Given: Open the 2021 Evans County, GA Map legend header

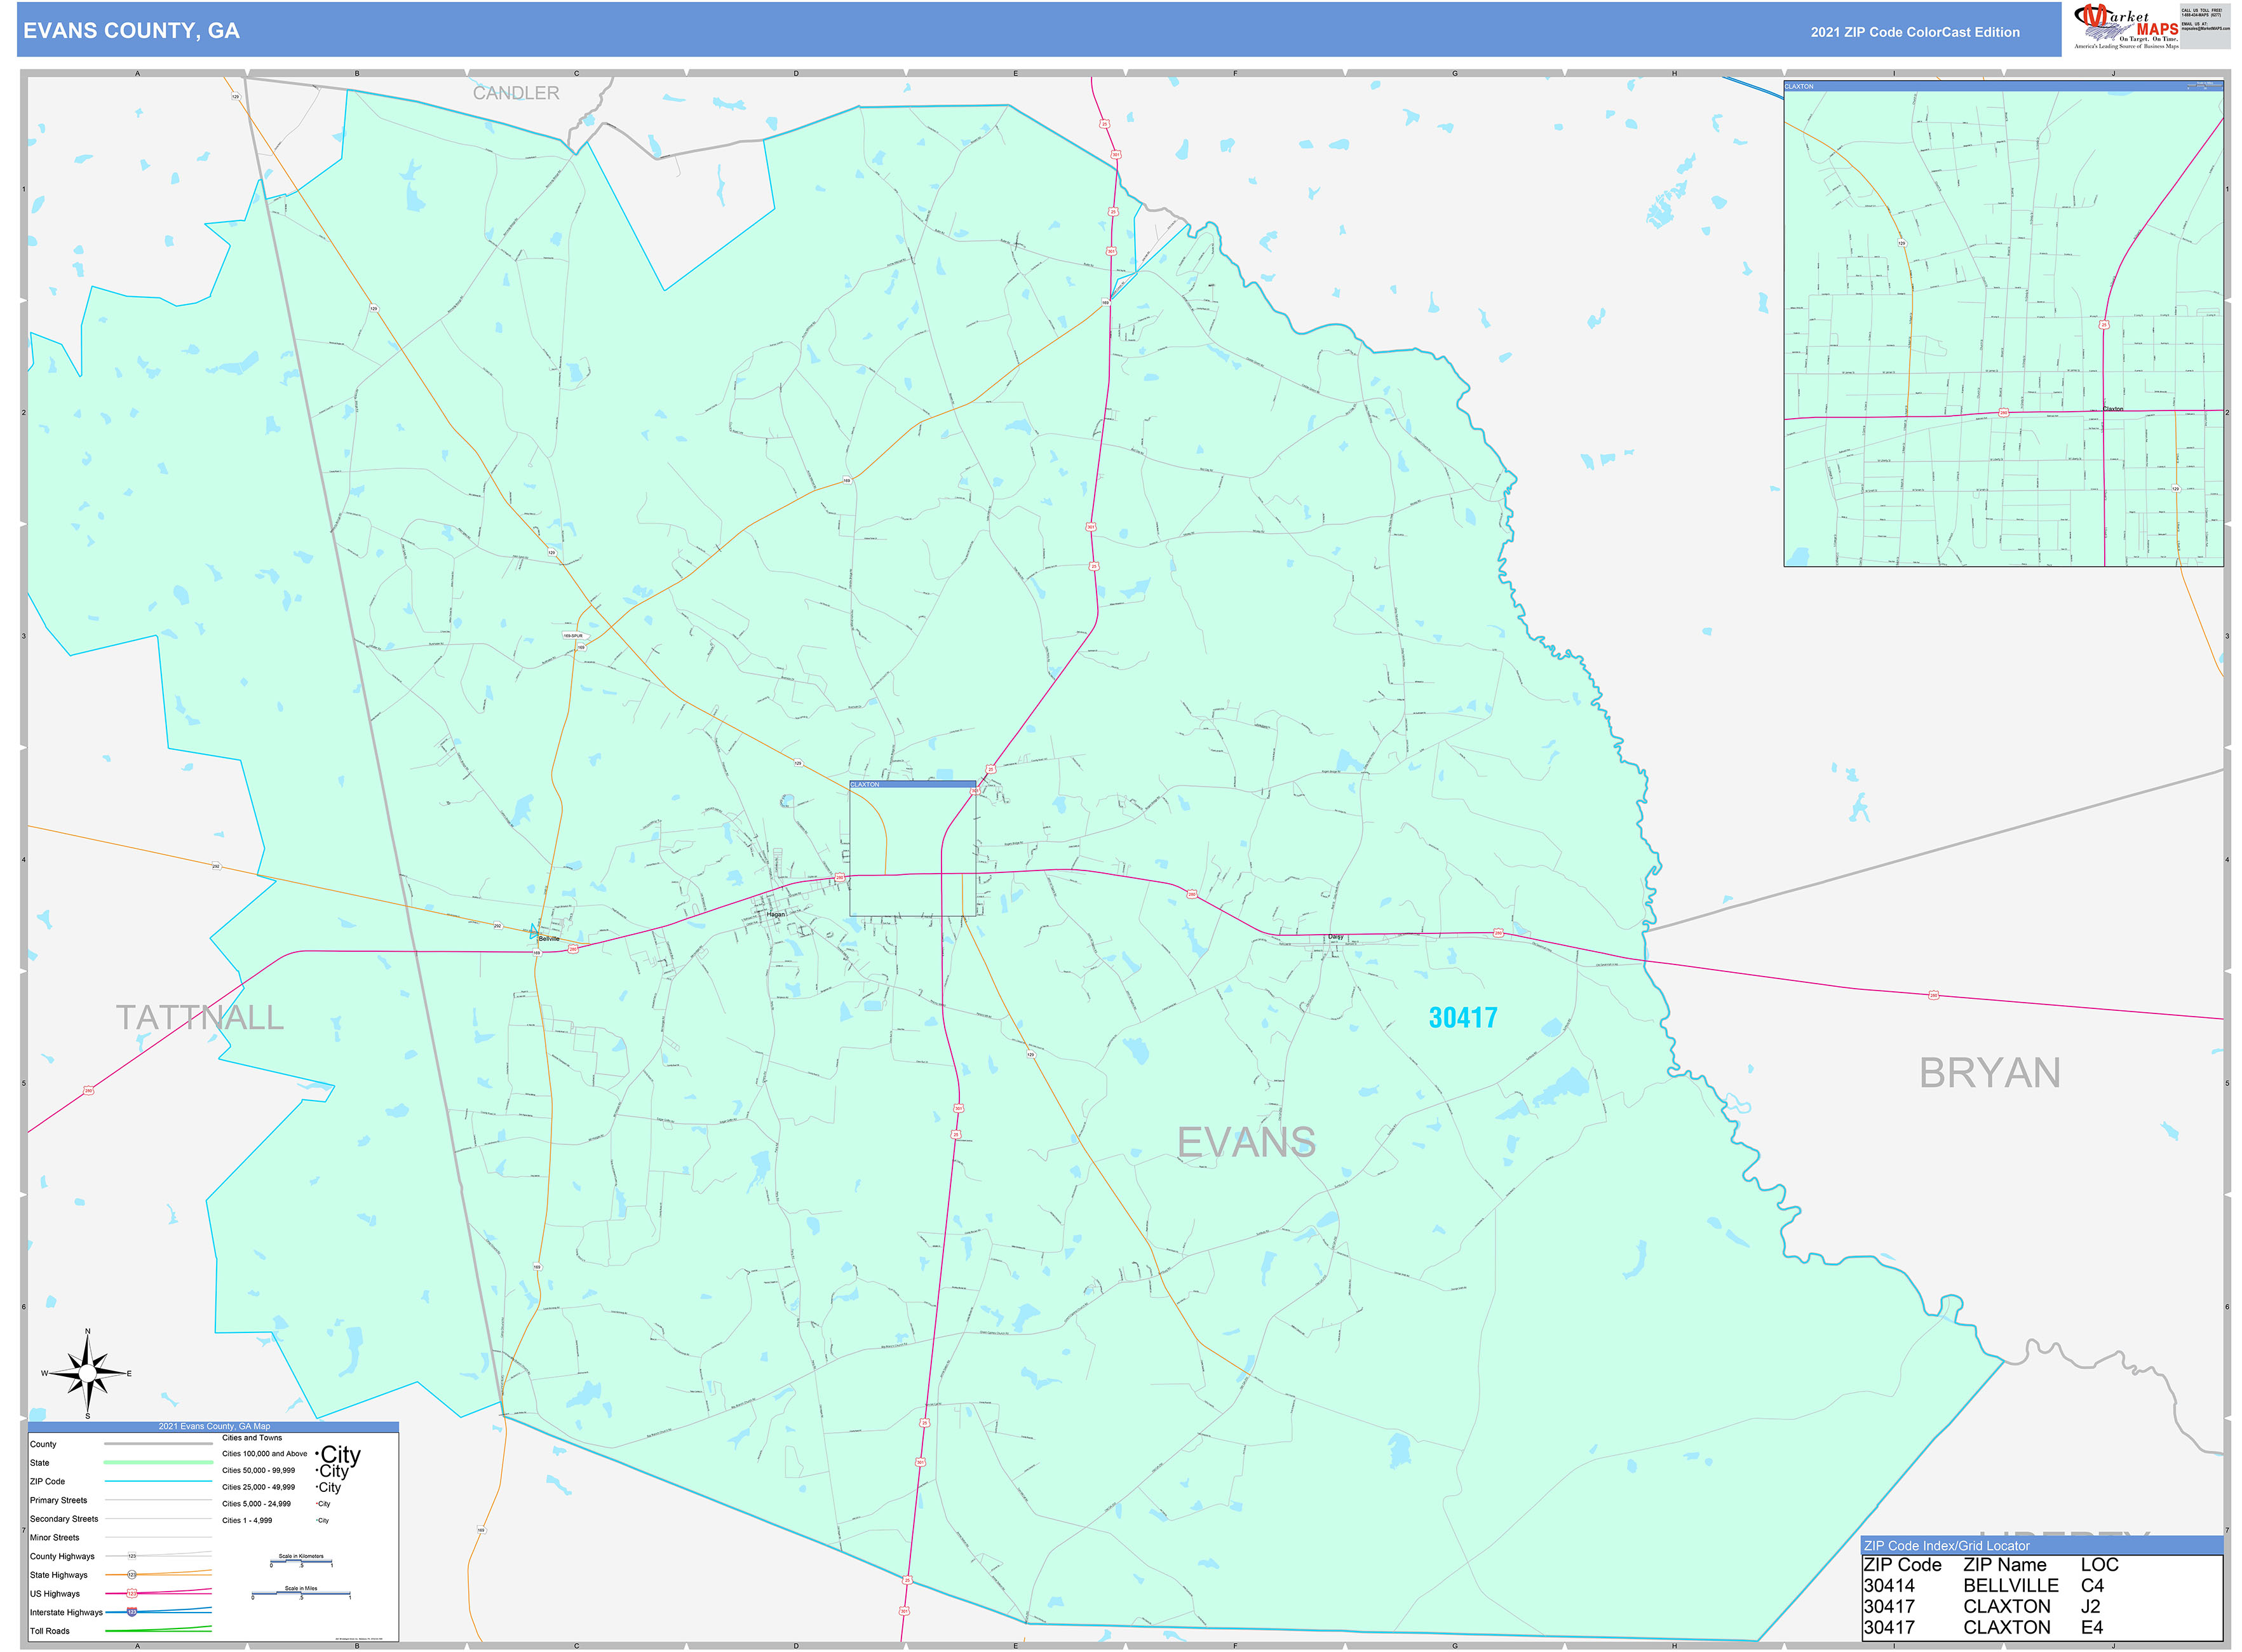Looking at the screenshot, I should click(215, 1427).
